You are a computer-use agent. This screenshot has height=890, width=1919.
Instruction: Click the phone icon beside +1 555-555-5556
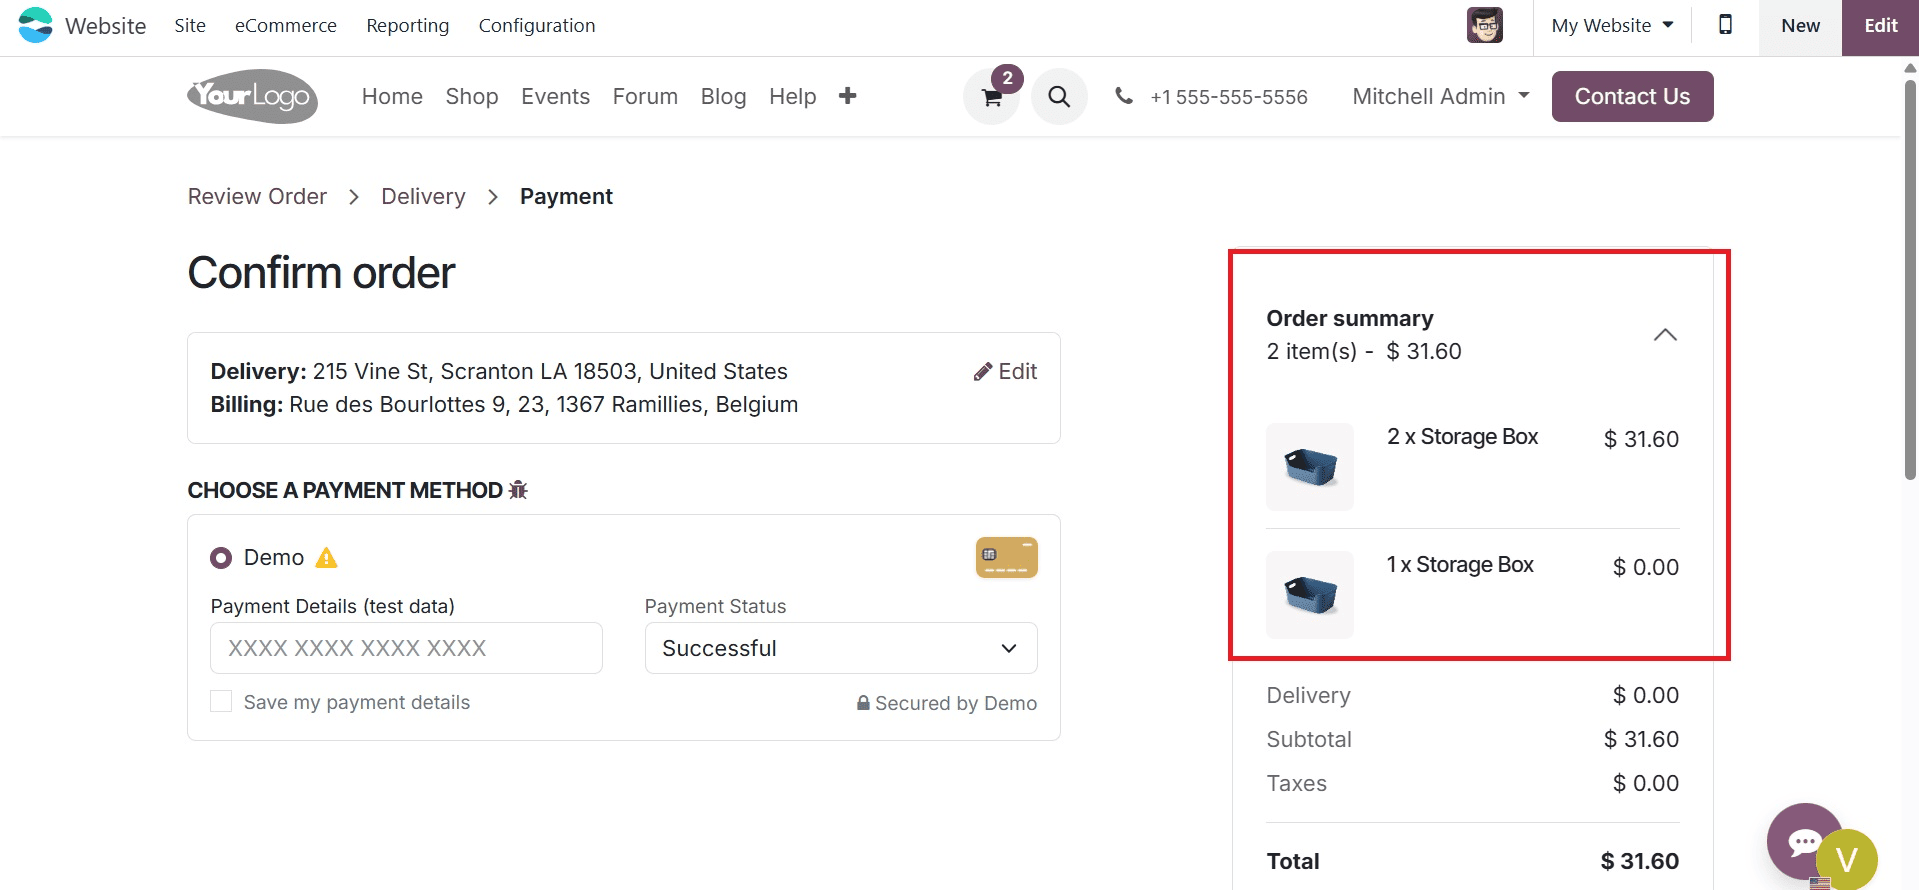[1124, 96]
